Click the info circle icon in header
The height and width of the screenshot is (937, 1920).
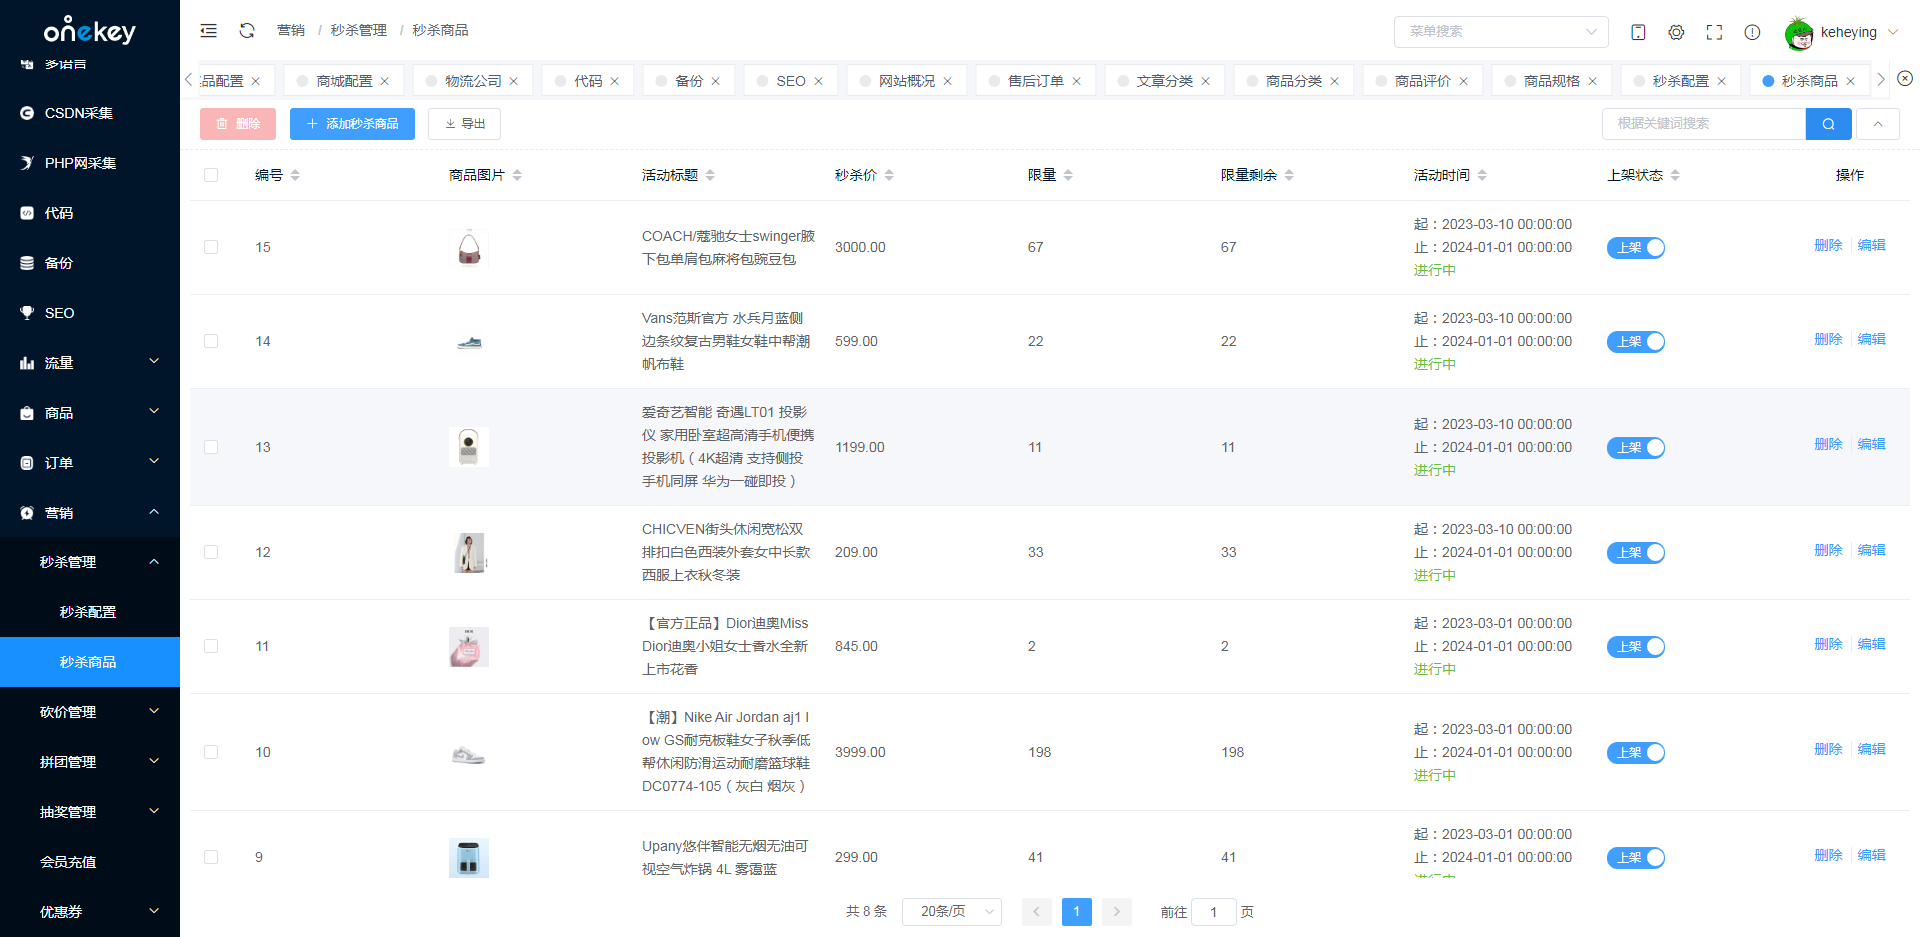point(1752,32)
